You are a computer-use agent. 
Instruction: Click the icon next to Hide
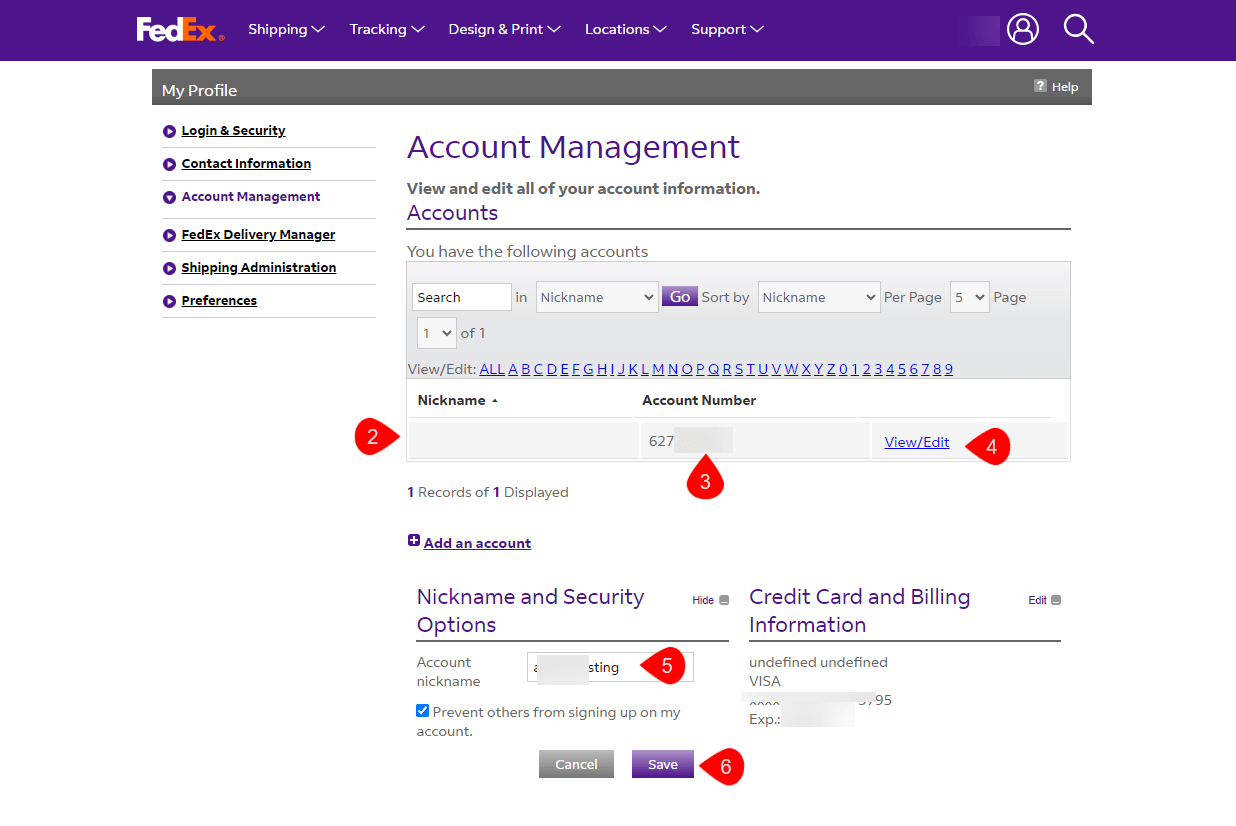click(x=724, y=600)
